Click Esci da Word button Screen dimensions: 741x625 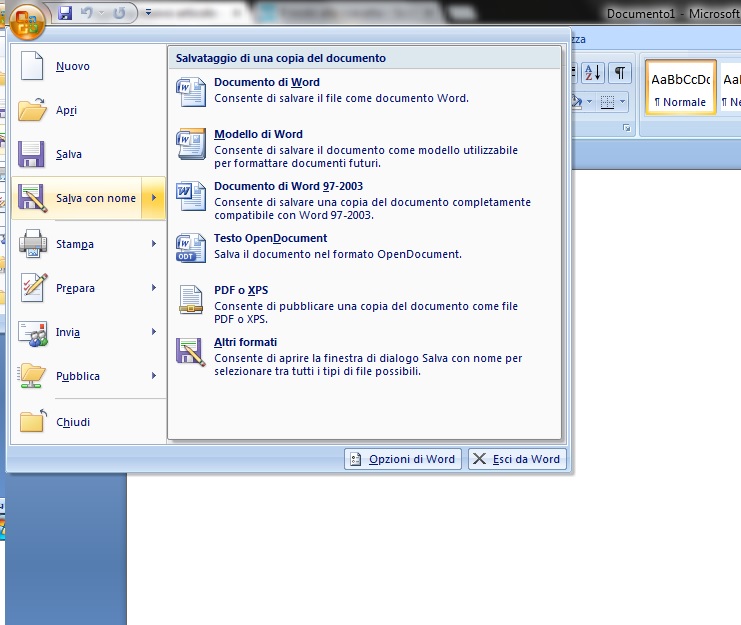click(x=517, y=459)
